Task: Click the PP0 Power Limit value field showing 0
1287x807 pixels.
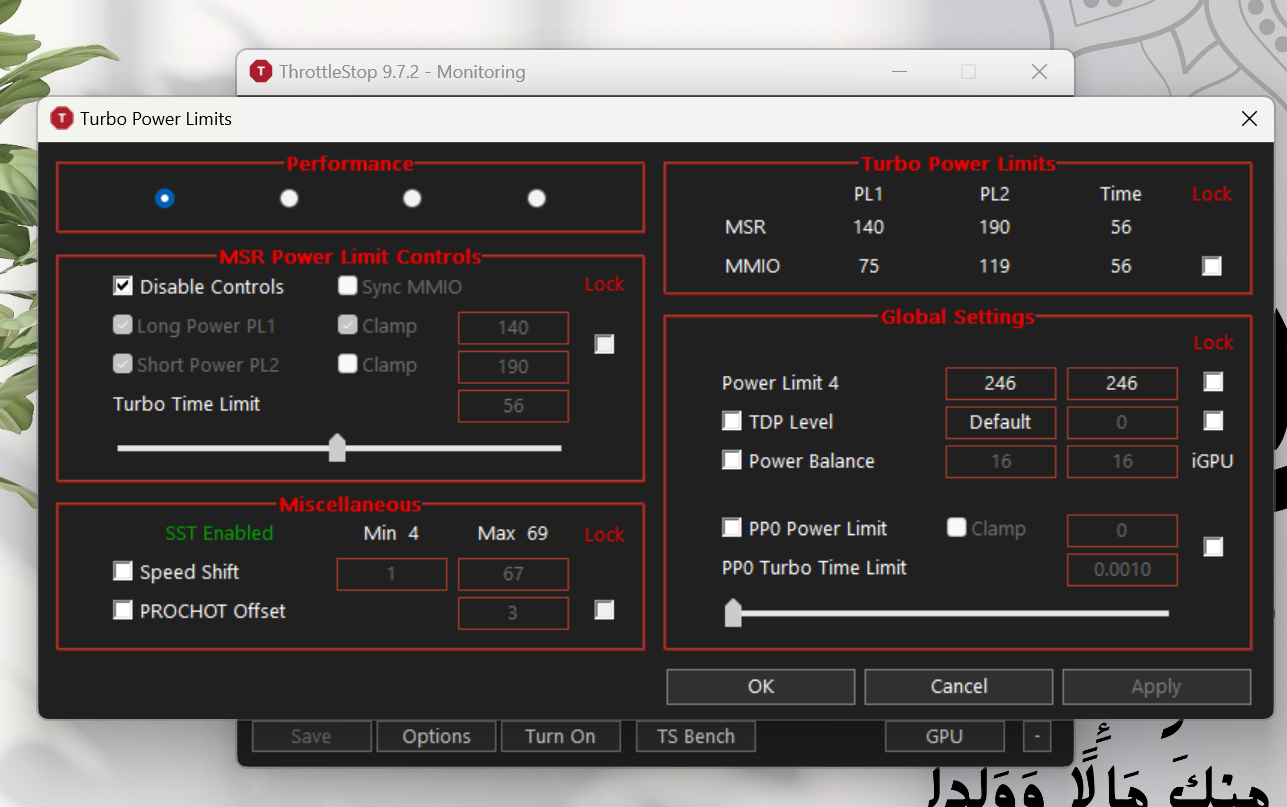Action: pyautogui.click(x=1122, y=530)
